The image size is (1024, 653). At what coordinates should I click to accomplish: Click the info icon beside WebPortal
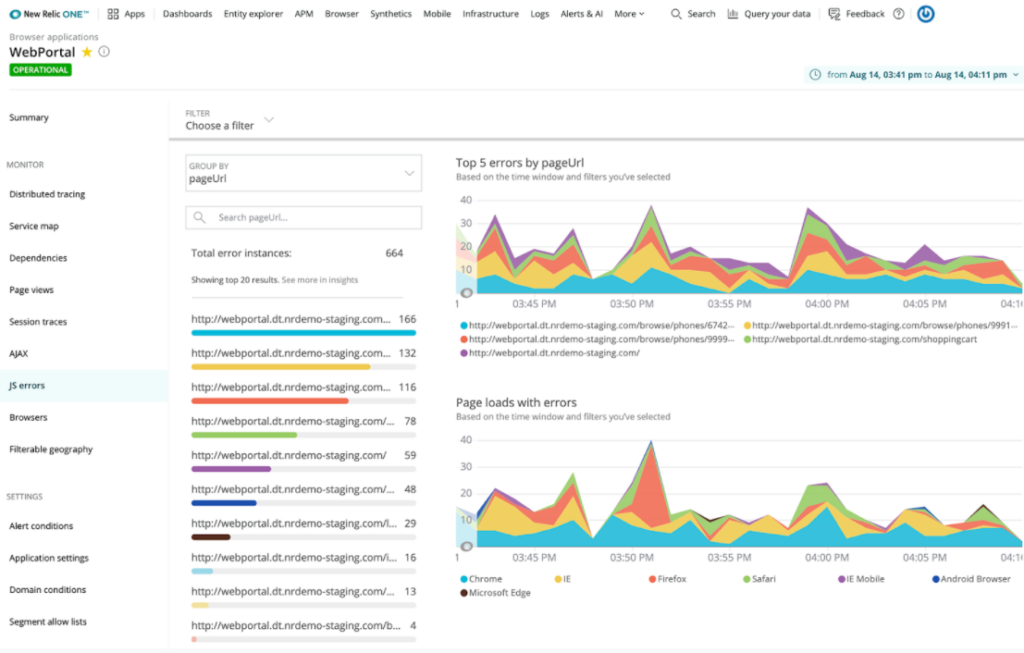pos(104,52)
